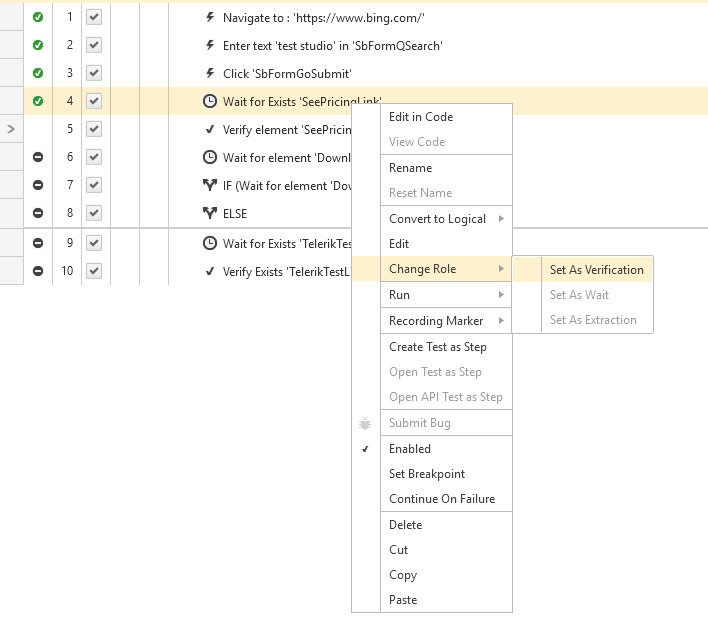Image resolution: width=708 pixels, height=640 pixels.
Task: Click the checkmark verify icon on step 10
Action: (209, 271)
